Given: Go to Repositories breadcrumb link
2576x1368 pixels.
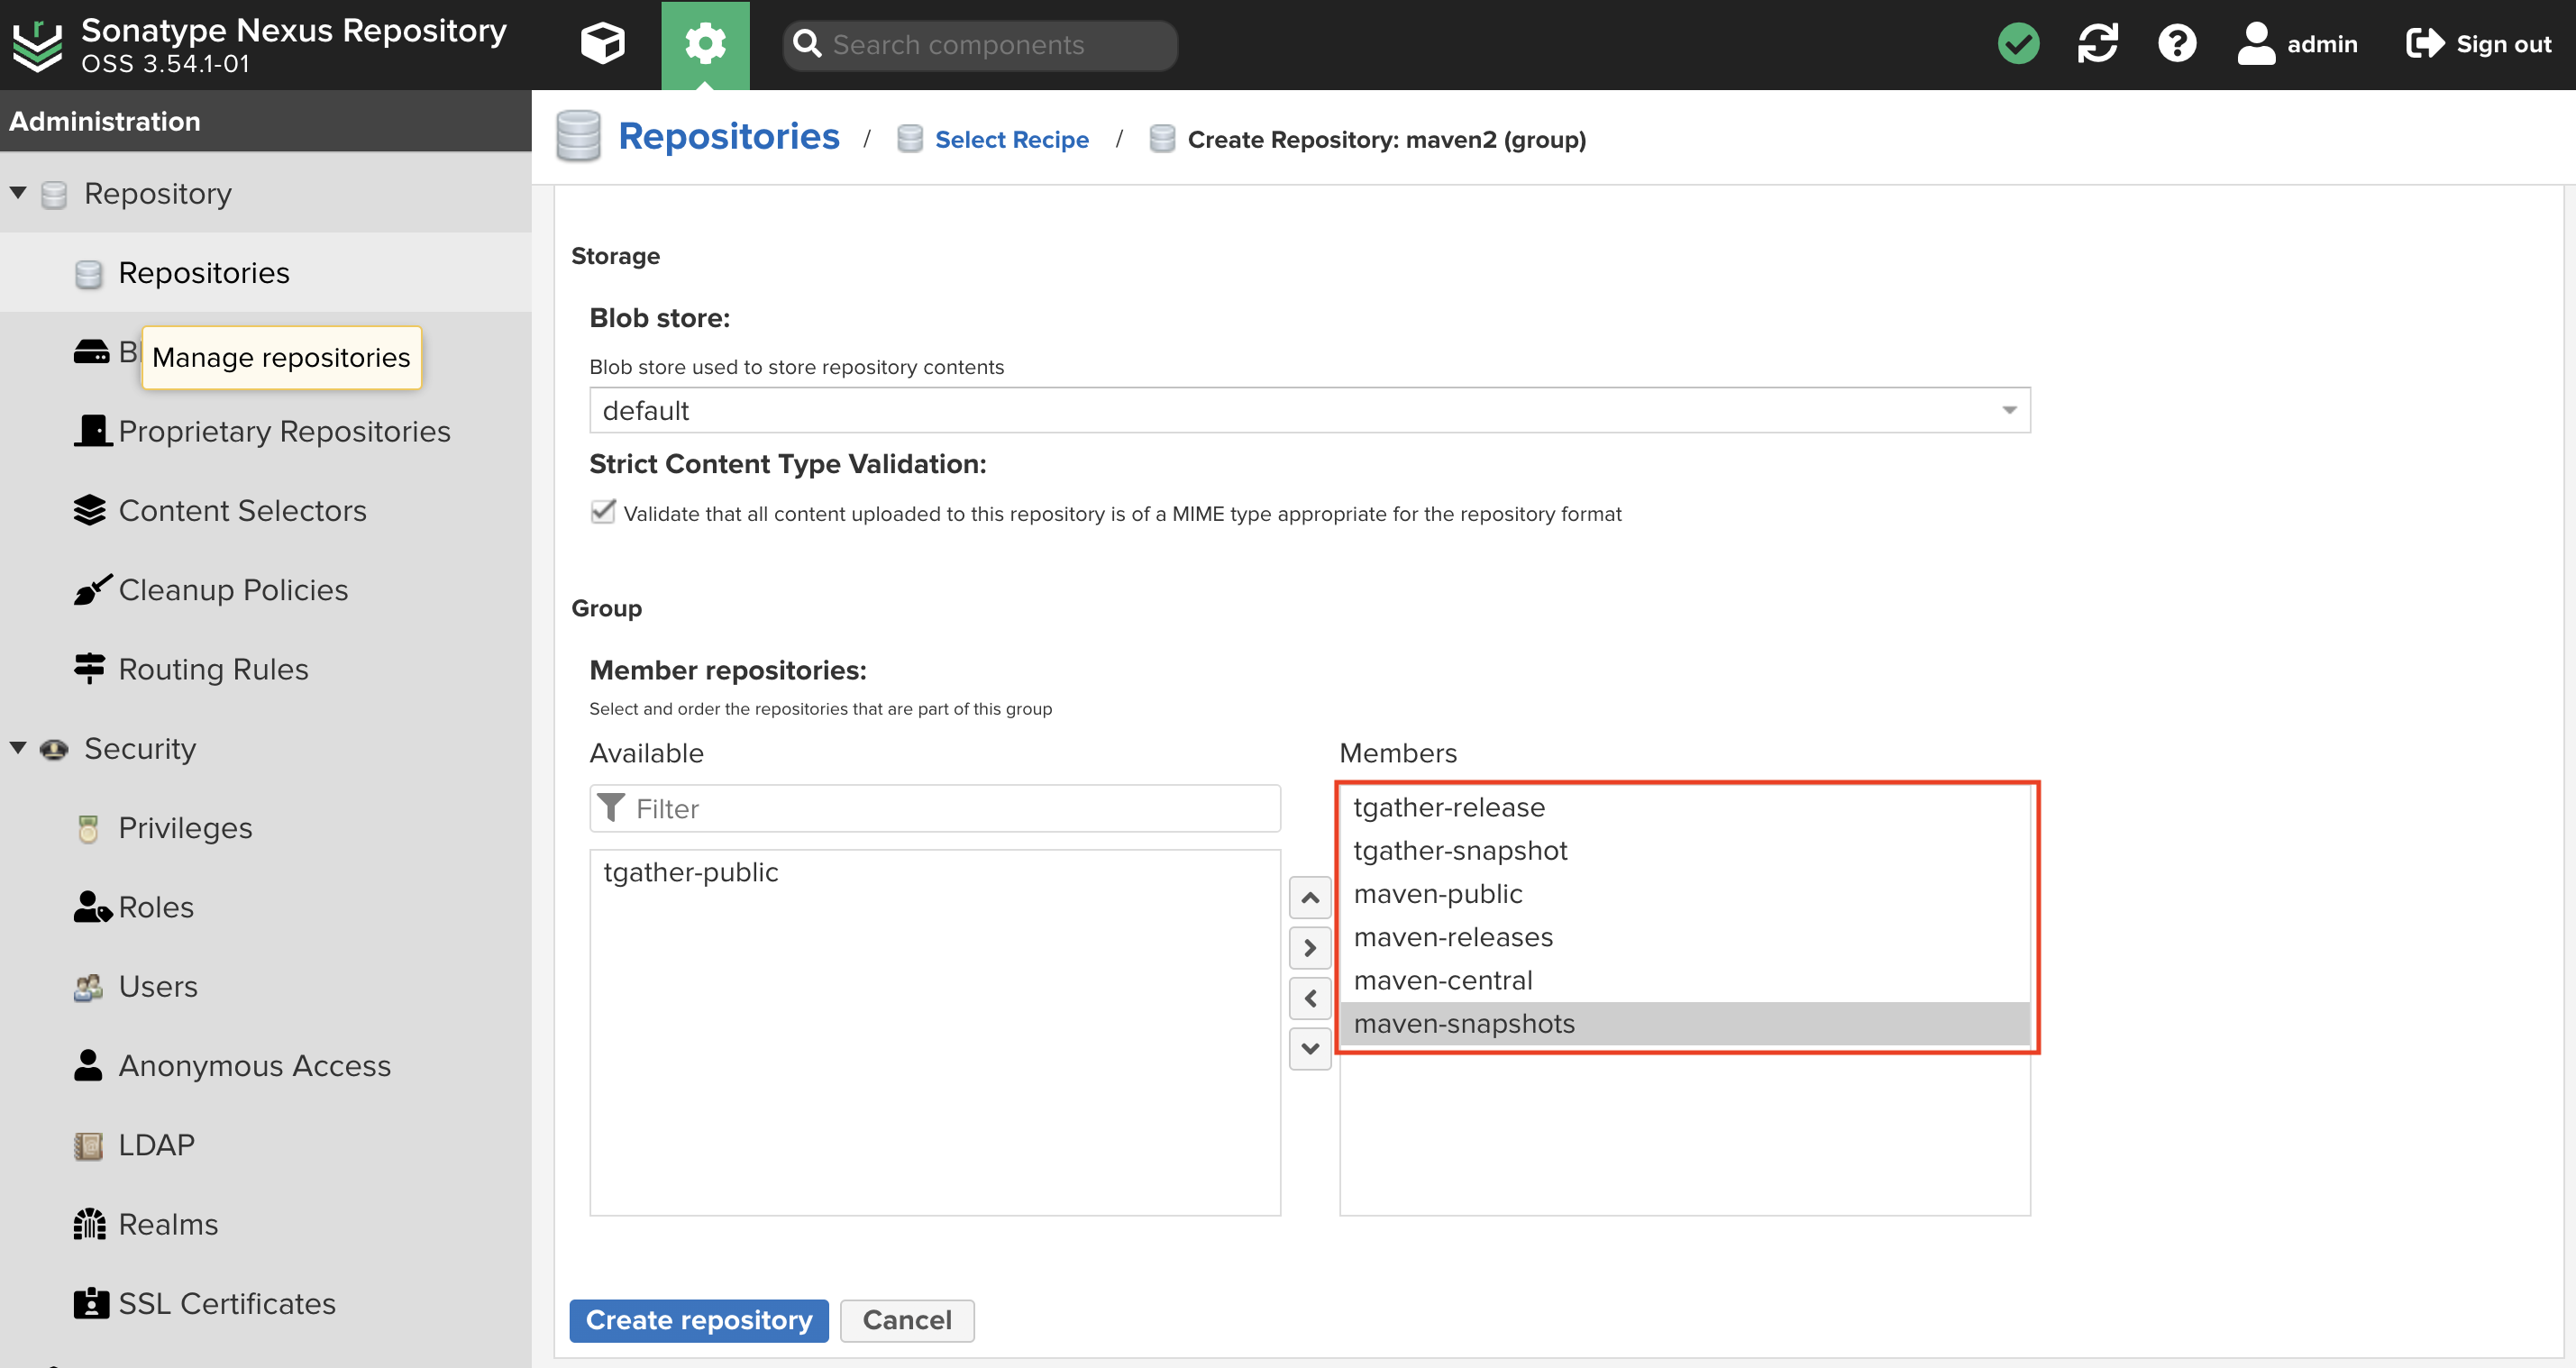Looking at the screenshot, I should [x=729, y=136].
